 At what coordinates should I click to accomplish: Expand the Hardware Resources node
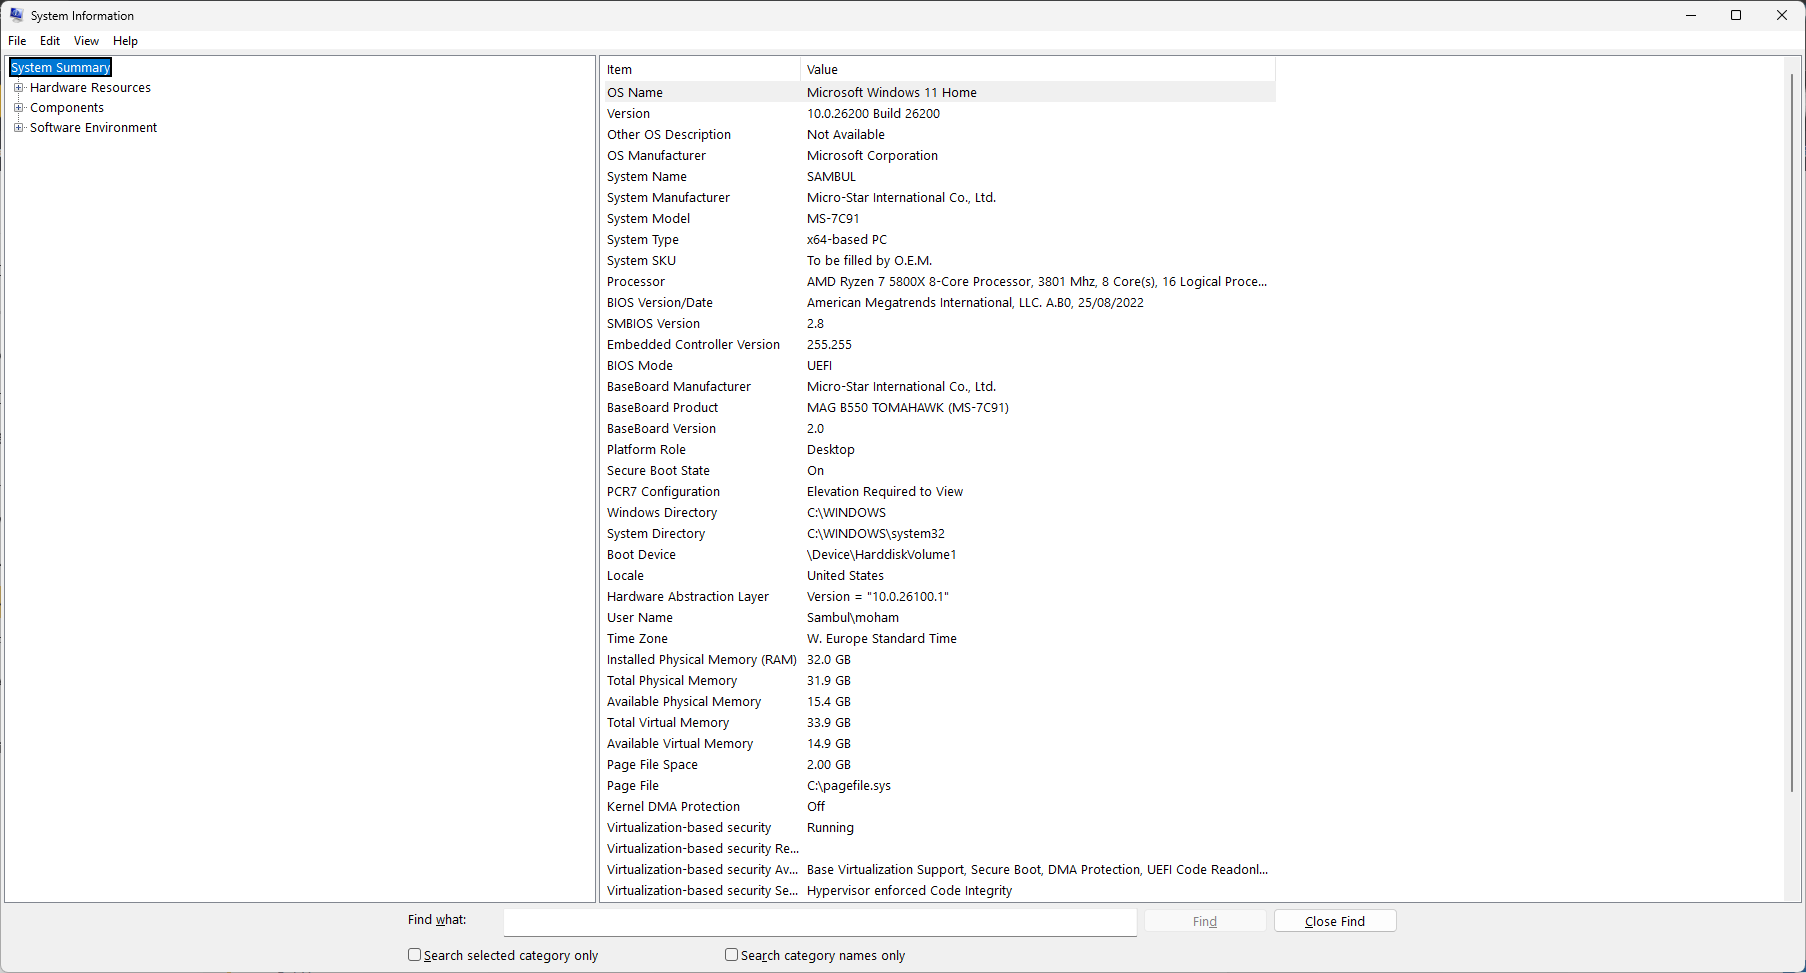18,88
